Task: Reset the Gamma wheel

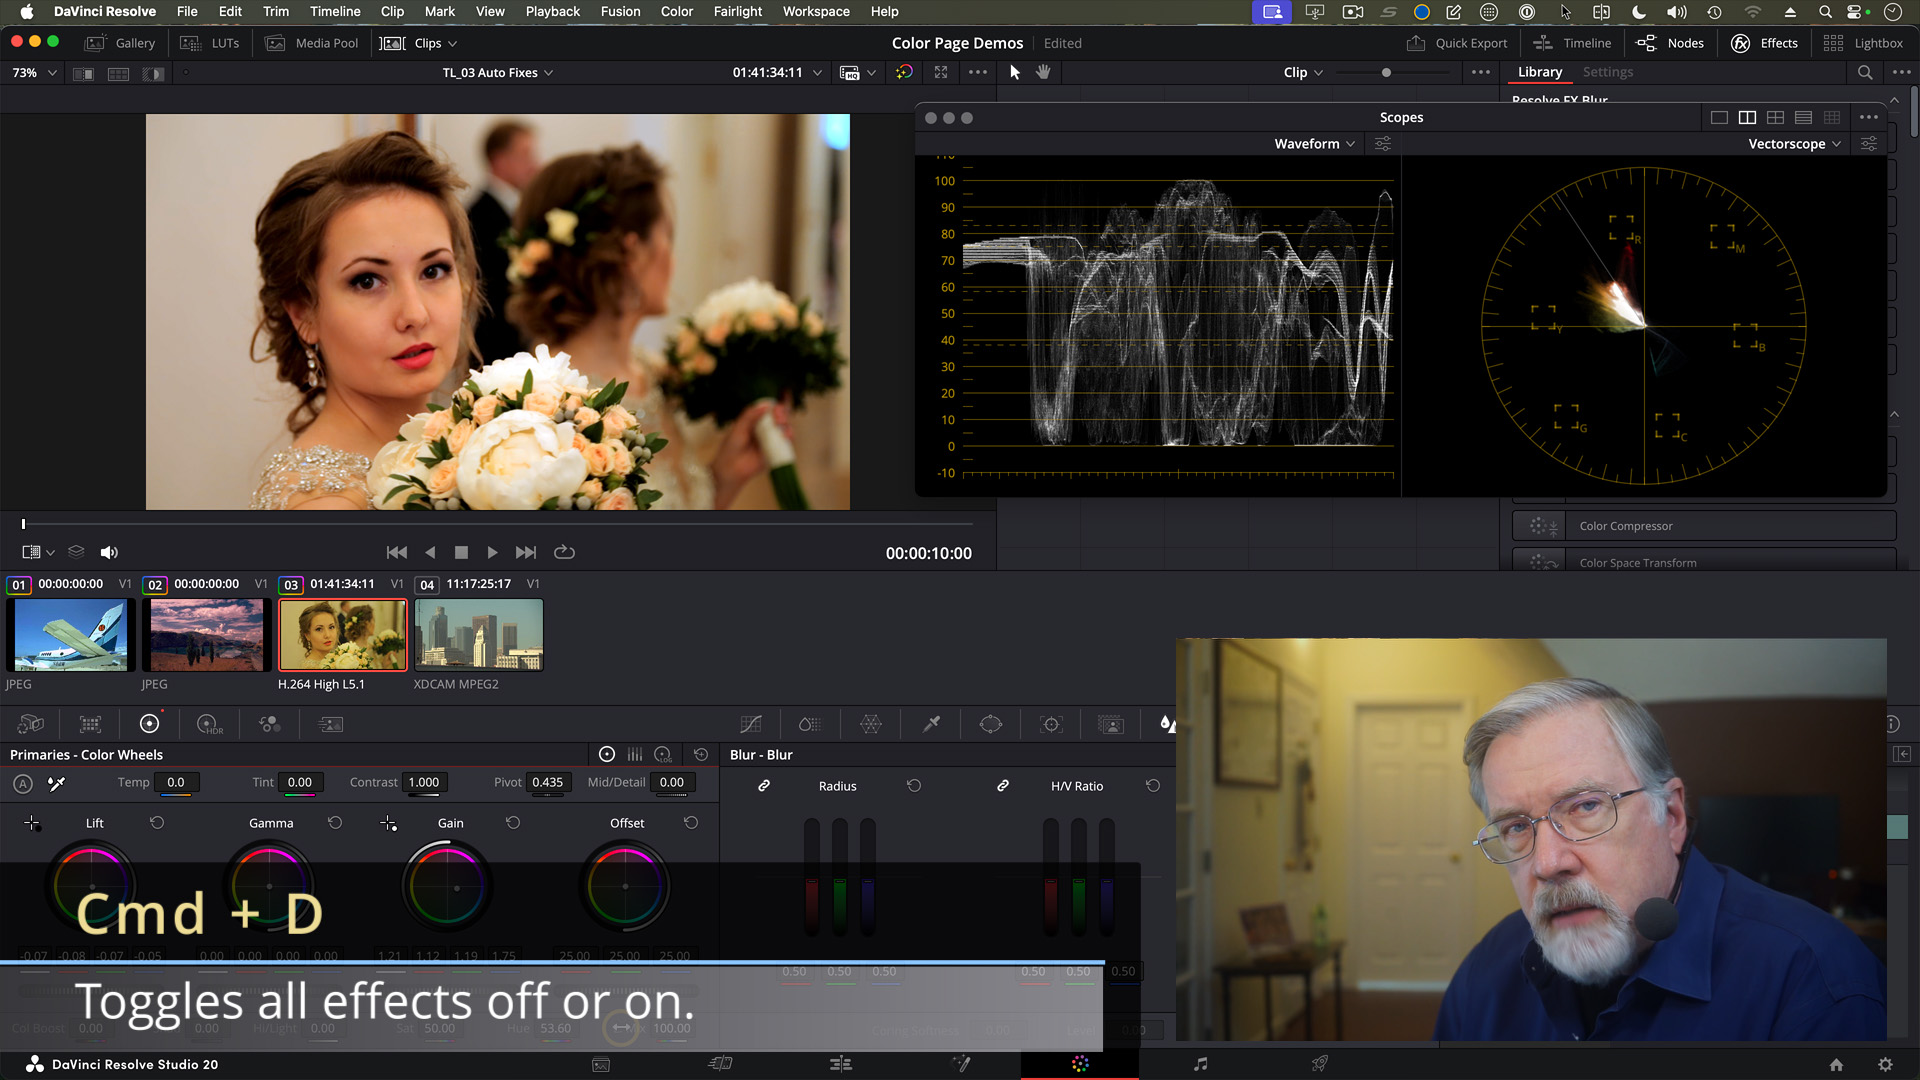Action: [x=335, y=822]
